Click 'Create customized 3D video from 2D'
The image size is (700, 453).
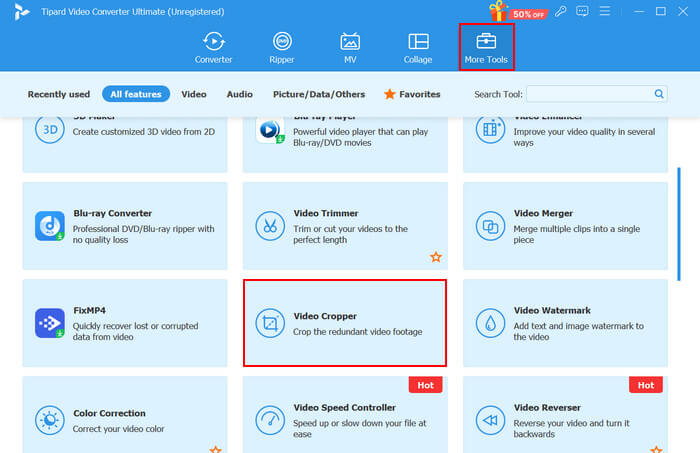click(144, 132)
